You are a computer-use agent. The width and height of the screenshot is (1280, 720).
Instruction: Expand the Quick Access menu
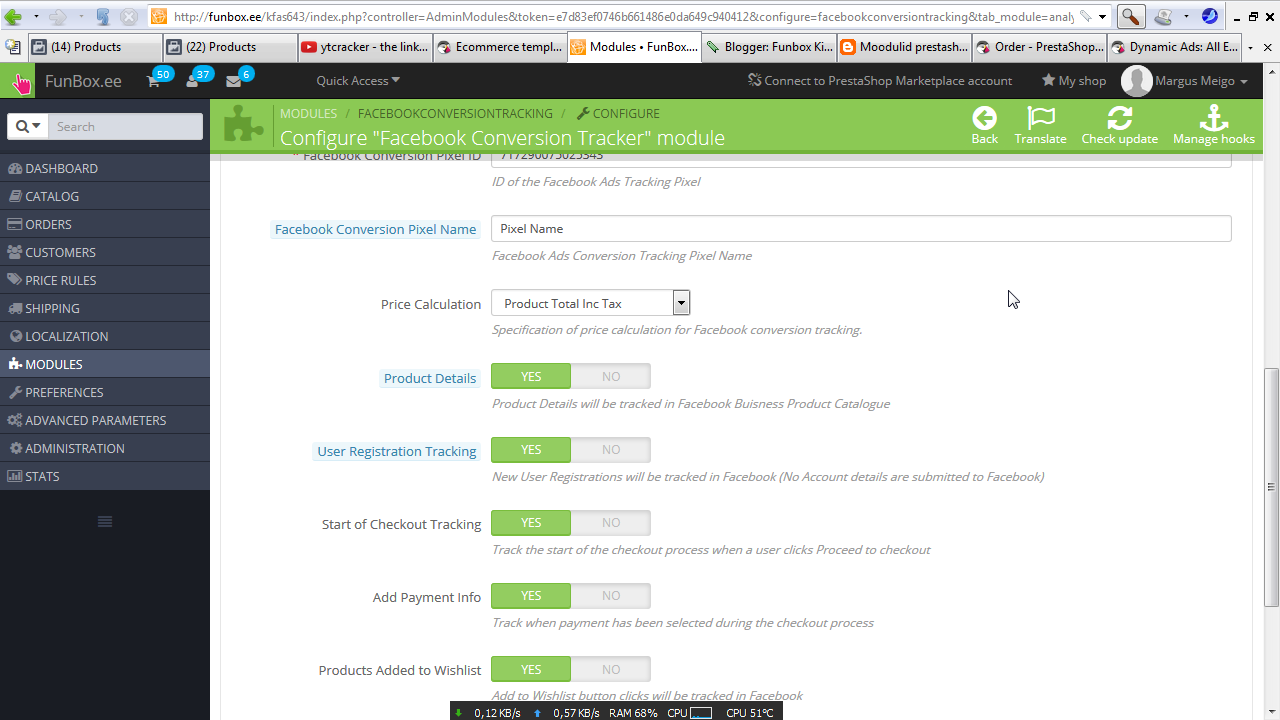[358, 81]
